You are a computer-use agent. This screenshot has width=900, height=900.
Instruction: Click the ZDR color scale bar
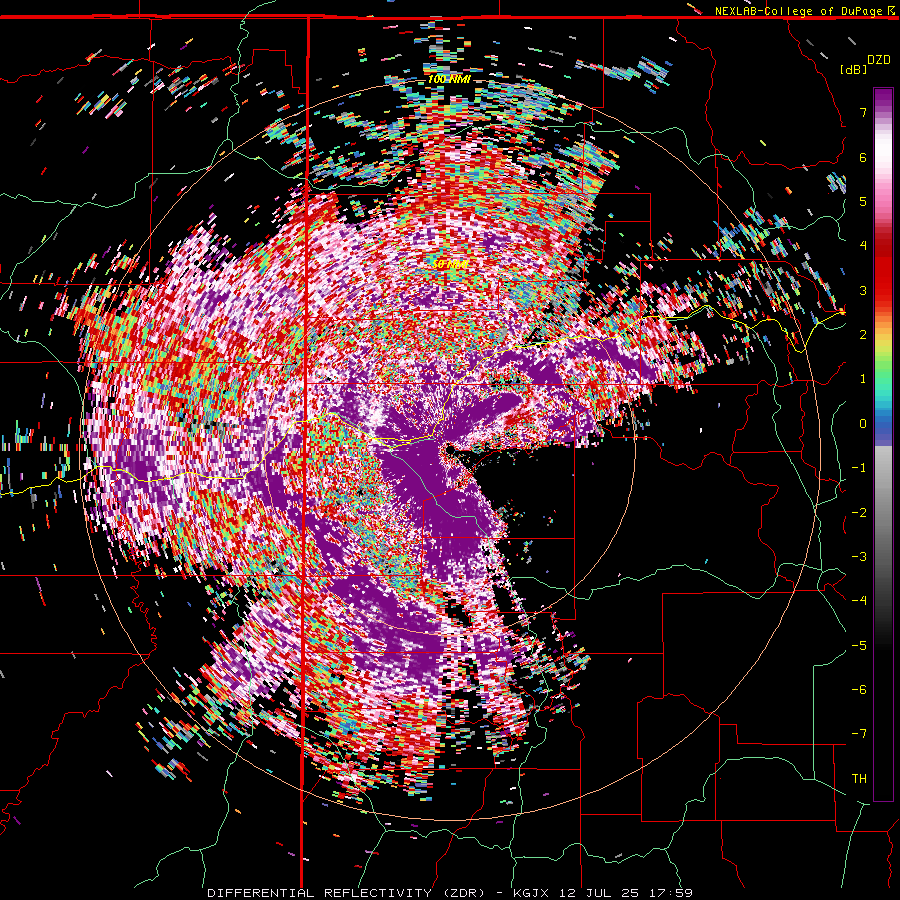coord(883,444)
